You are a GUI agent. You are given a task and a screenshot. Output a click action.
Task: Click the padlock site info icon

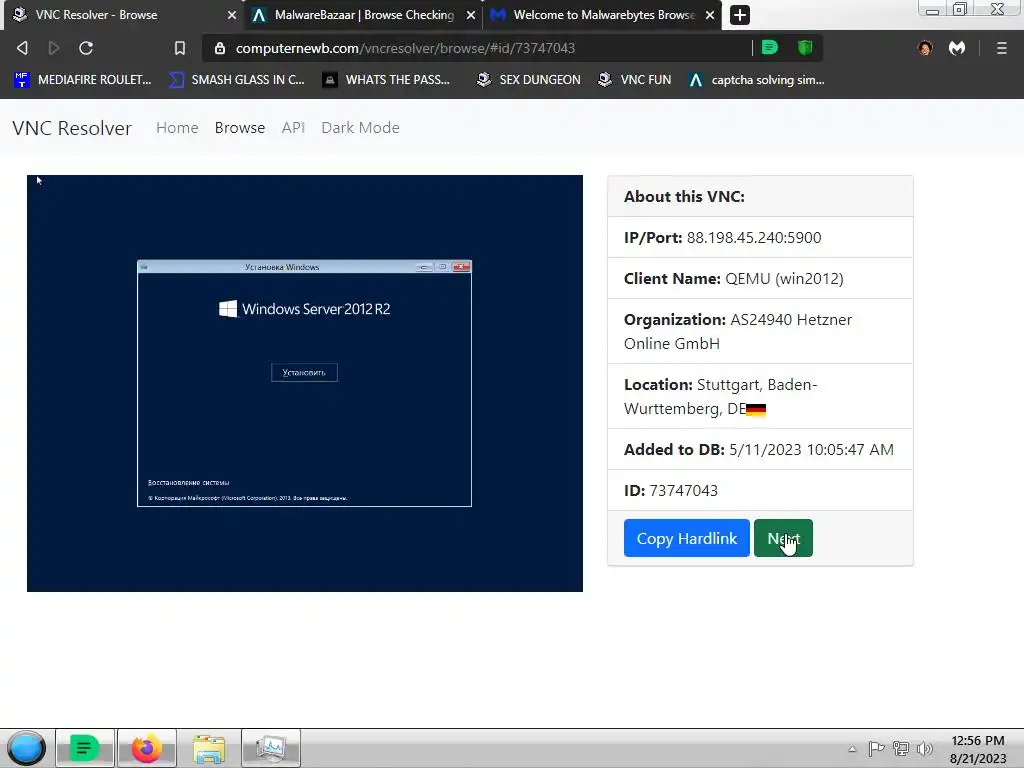tap(220, 48)
